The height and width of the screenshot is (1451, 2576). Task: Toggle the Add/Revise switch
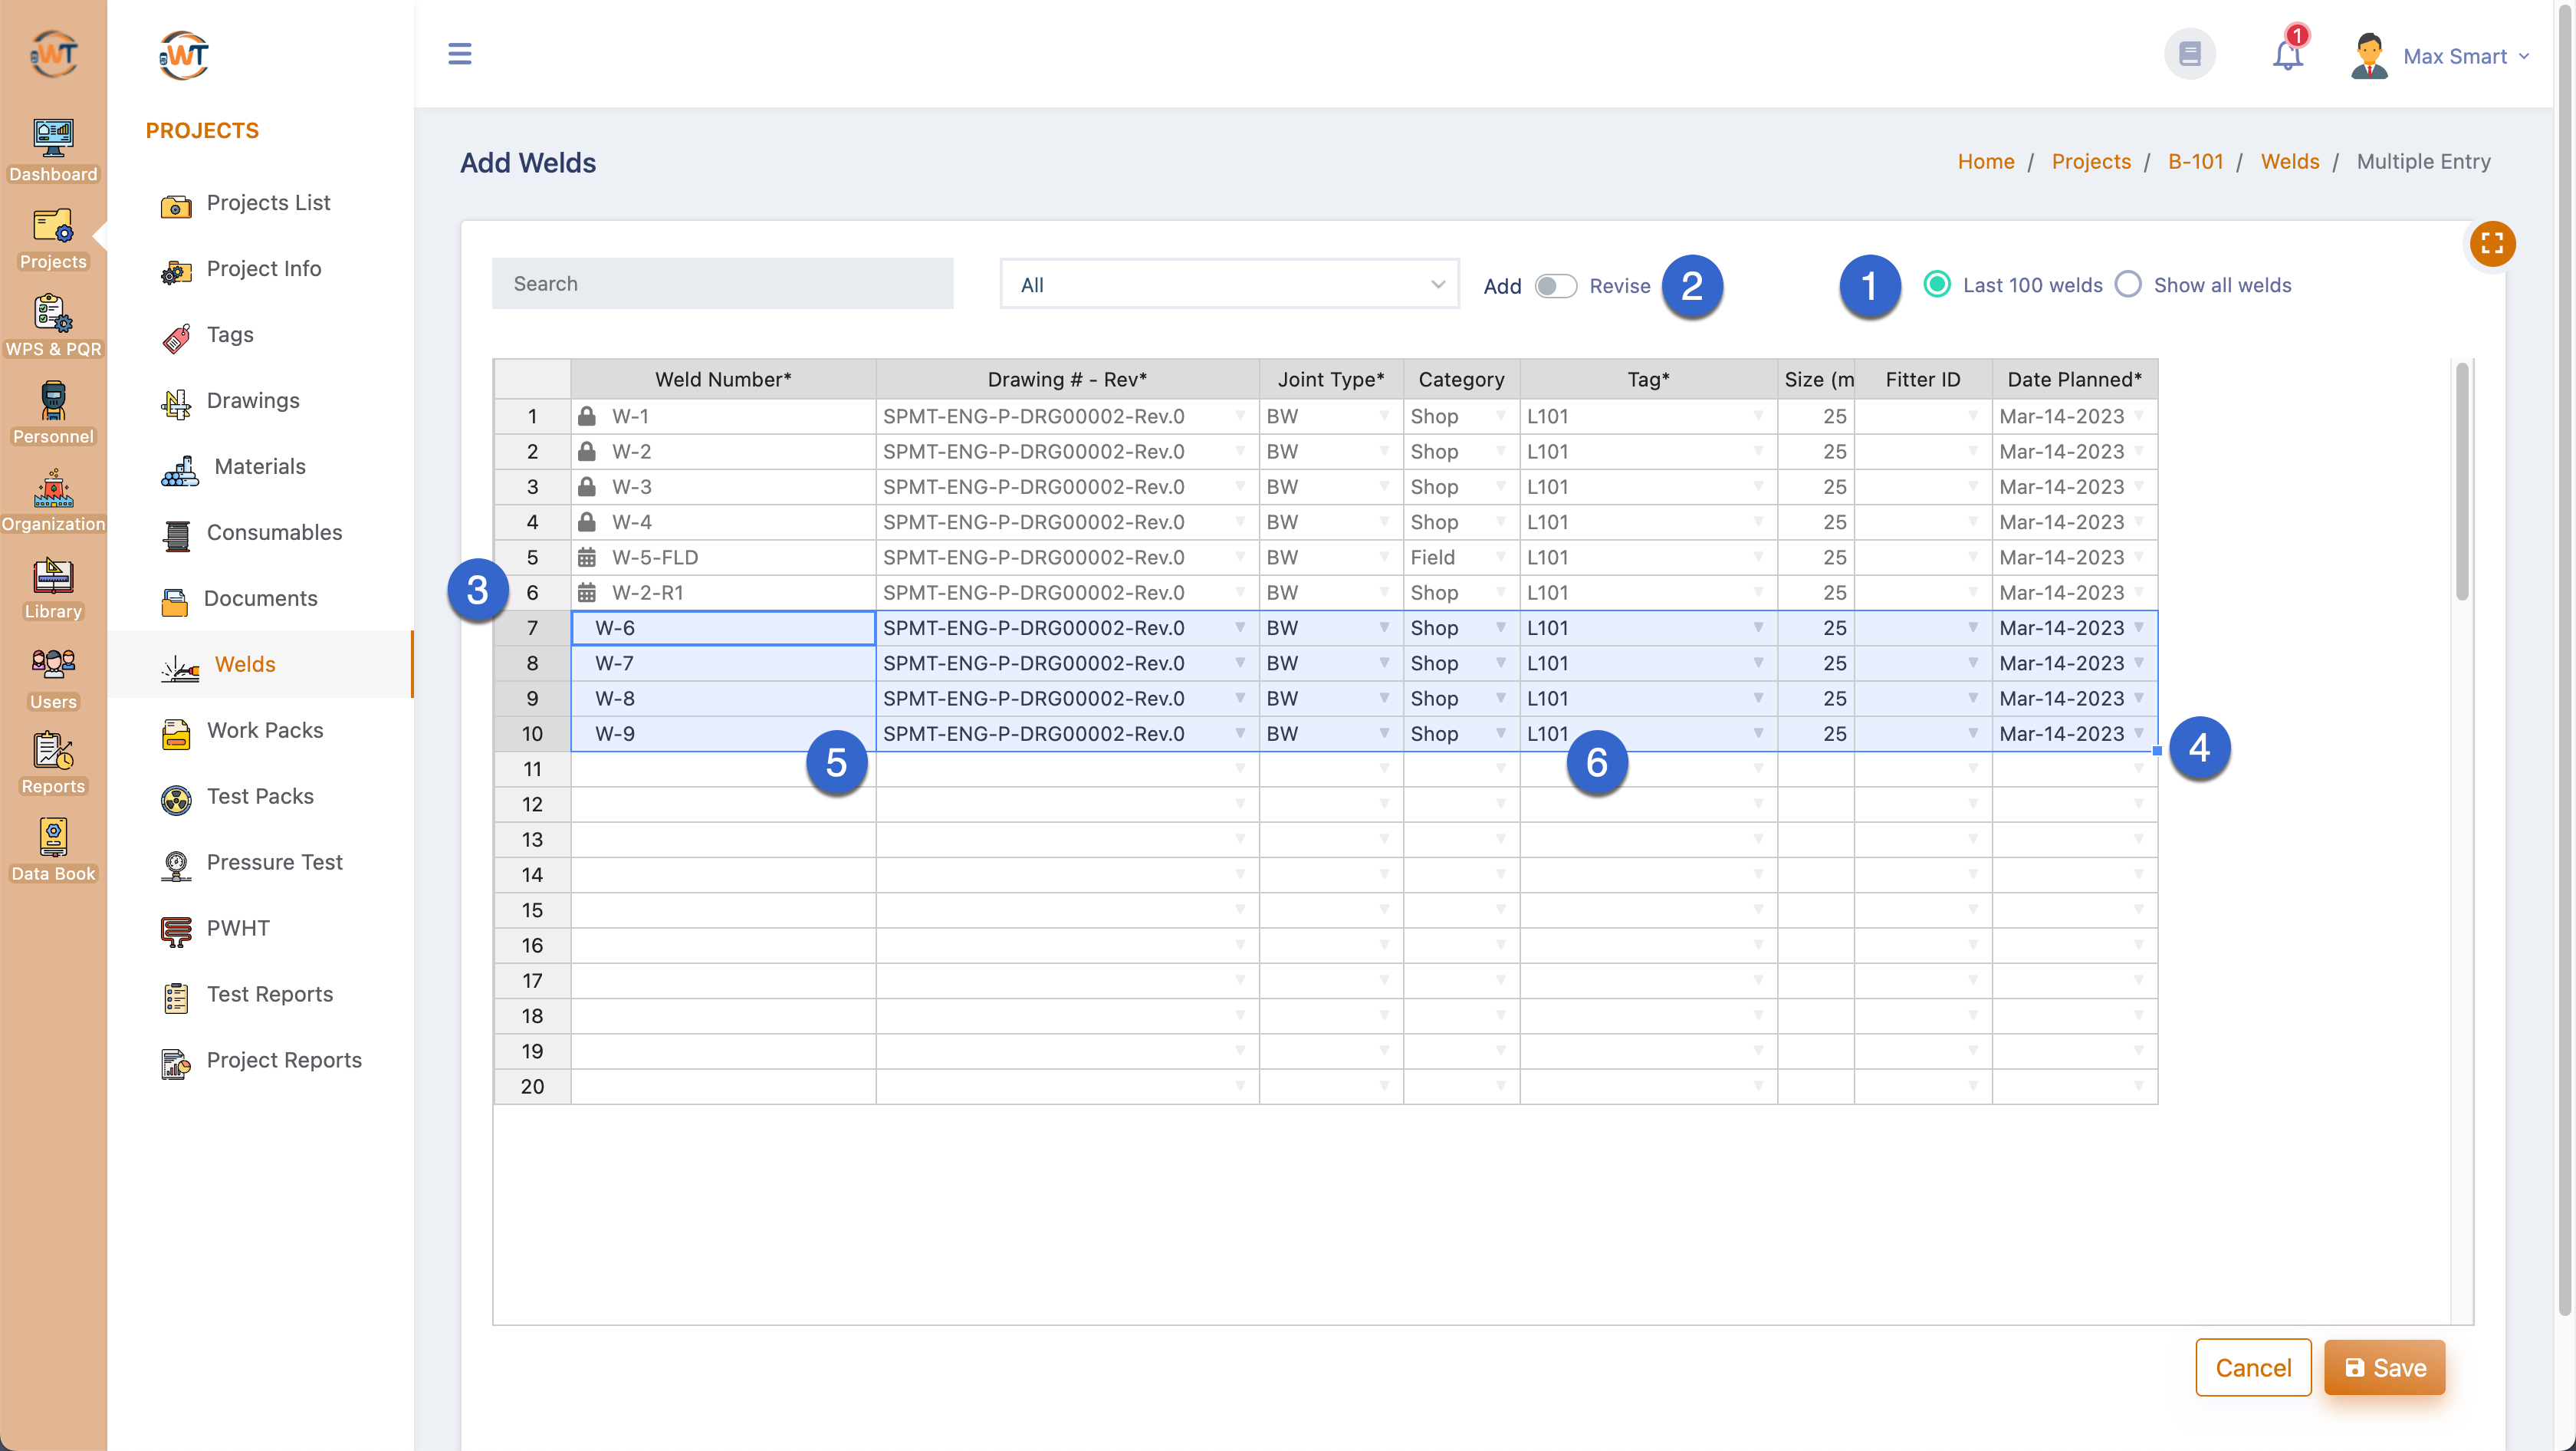[x=1555, y=286]
